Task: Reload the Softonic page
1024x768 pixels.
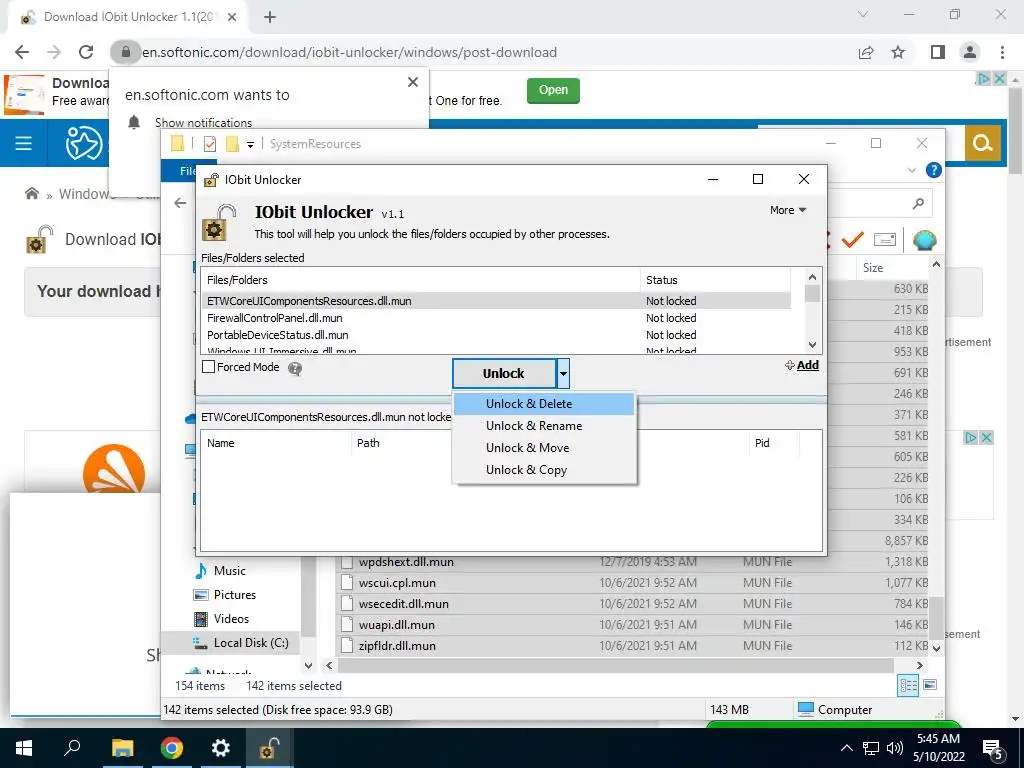Action: point(86,52)
